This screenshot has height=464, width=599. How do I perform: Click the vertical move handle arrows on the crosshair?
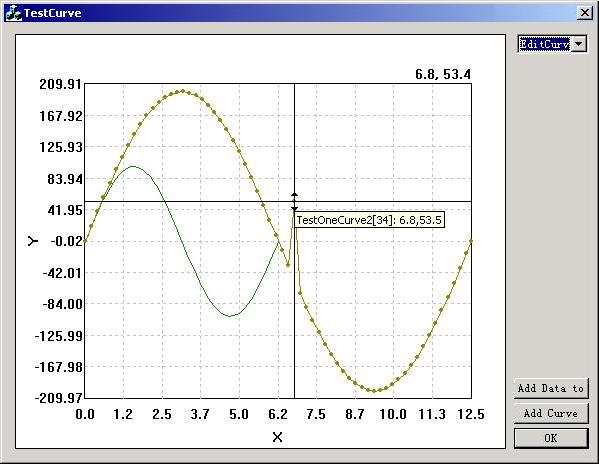(x=295, y=202)
